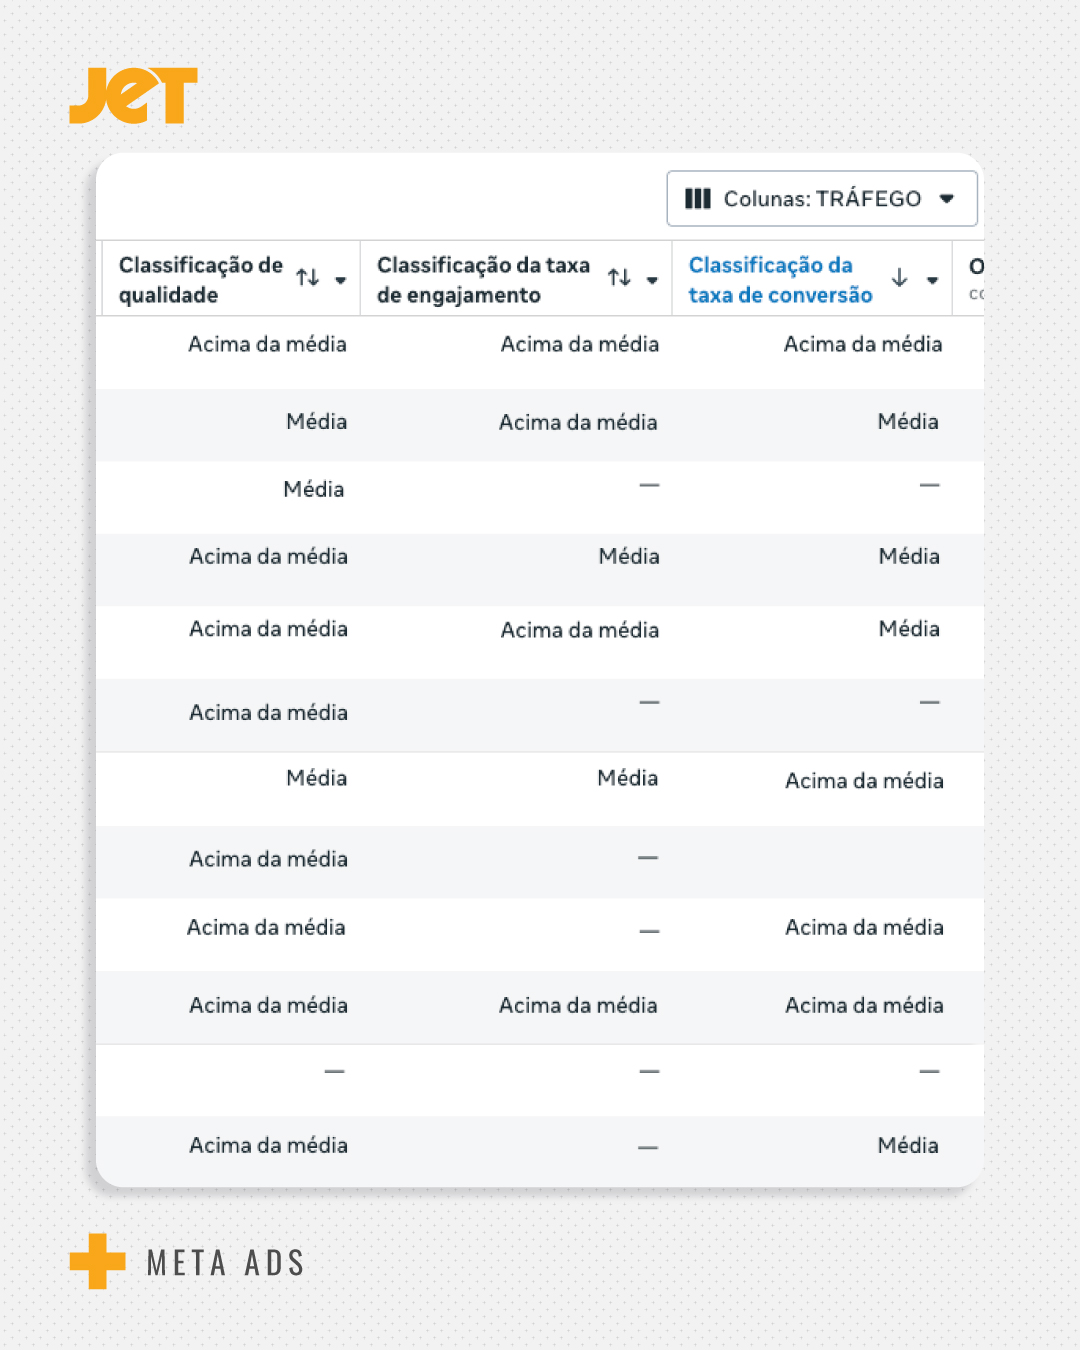Click the Colunas: TRÁFEGO label

point(822,199)
